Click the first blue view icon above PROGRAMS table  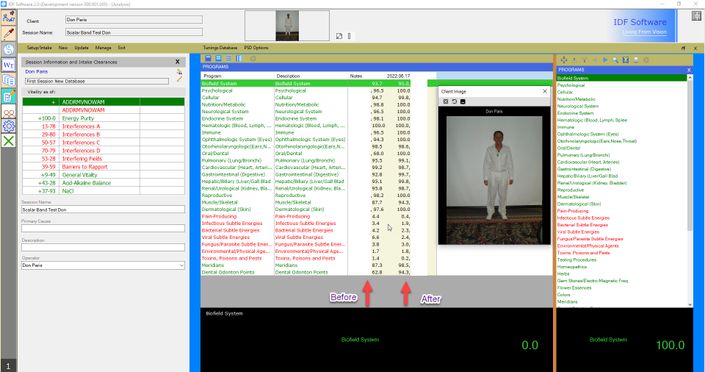(208, 58)
